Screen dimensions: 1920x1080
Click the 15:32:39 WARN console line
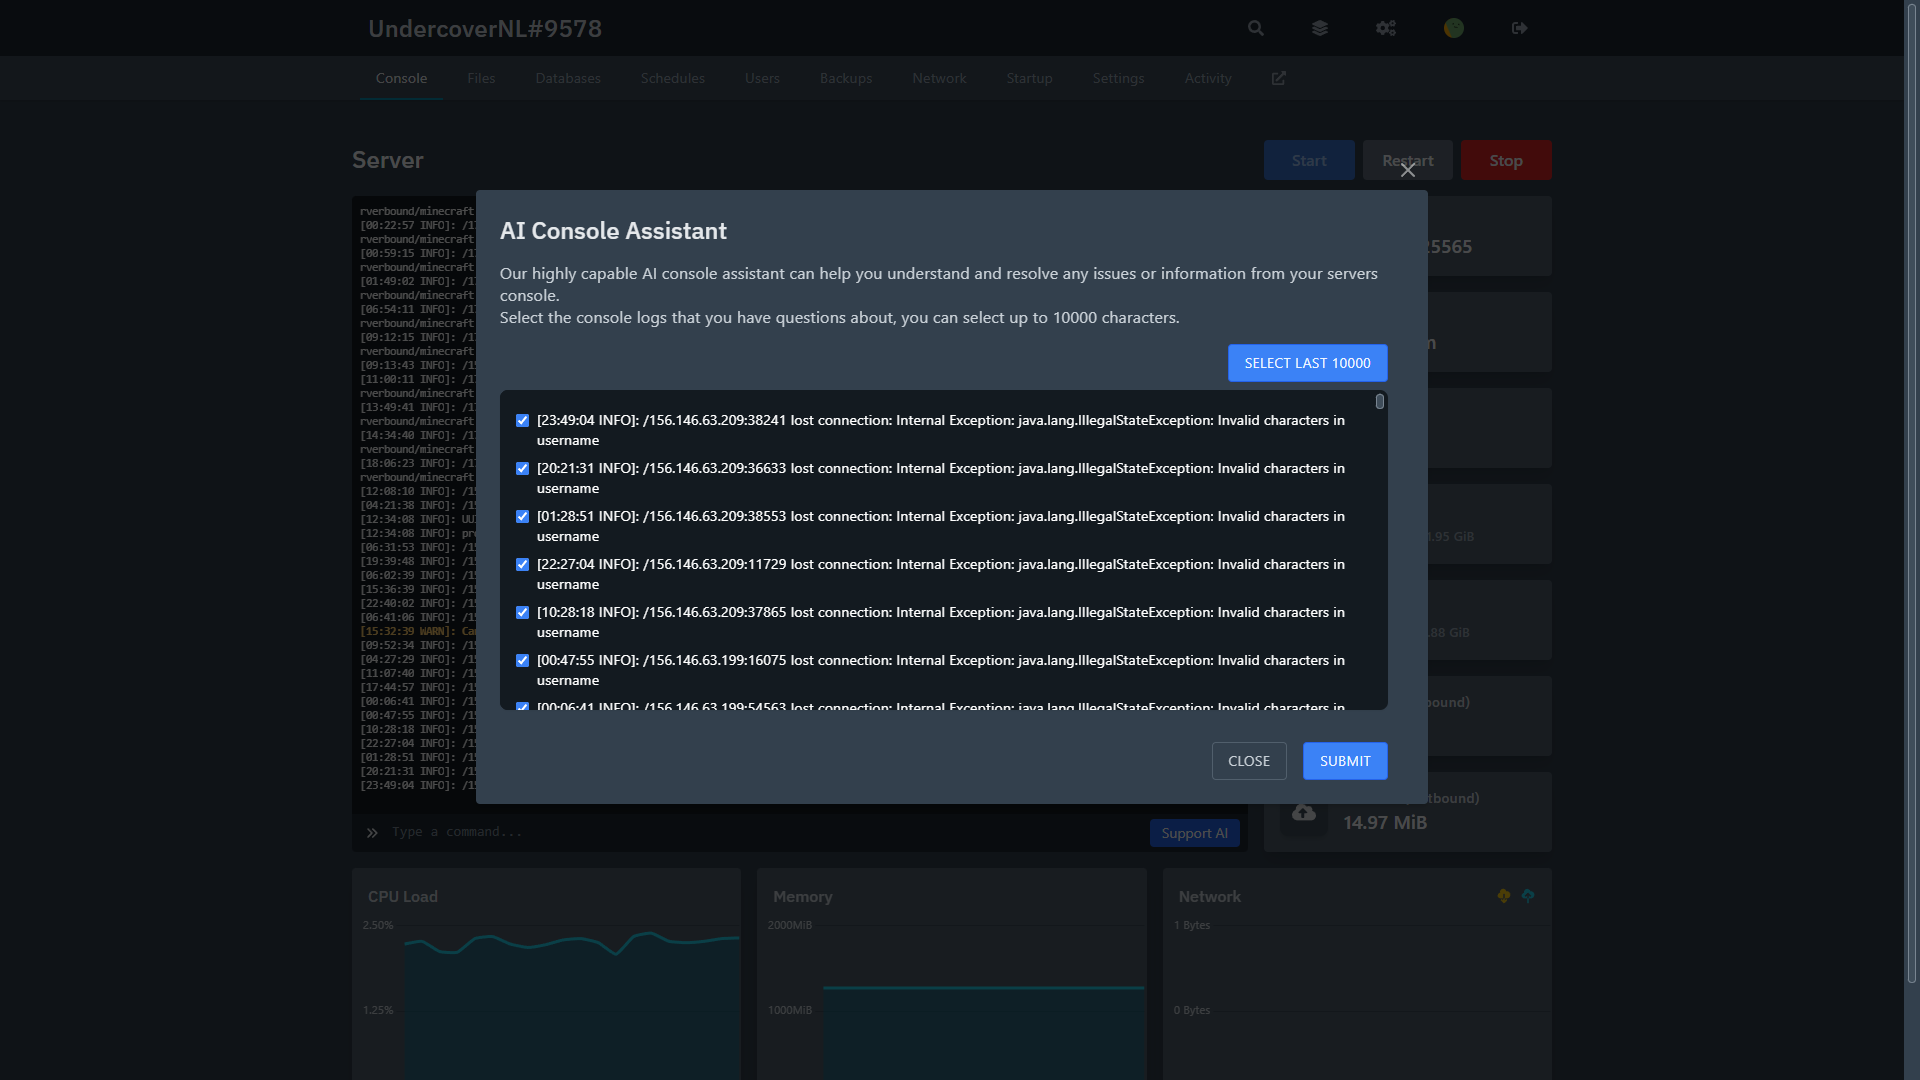(x=418, y=631)
